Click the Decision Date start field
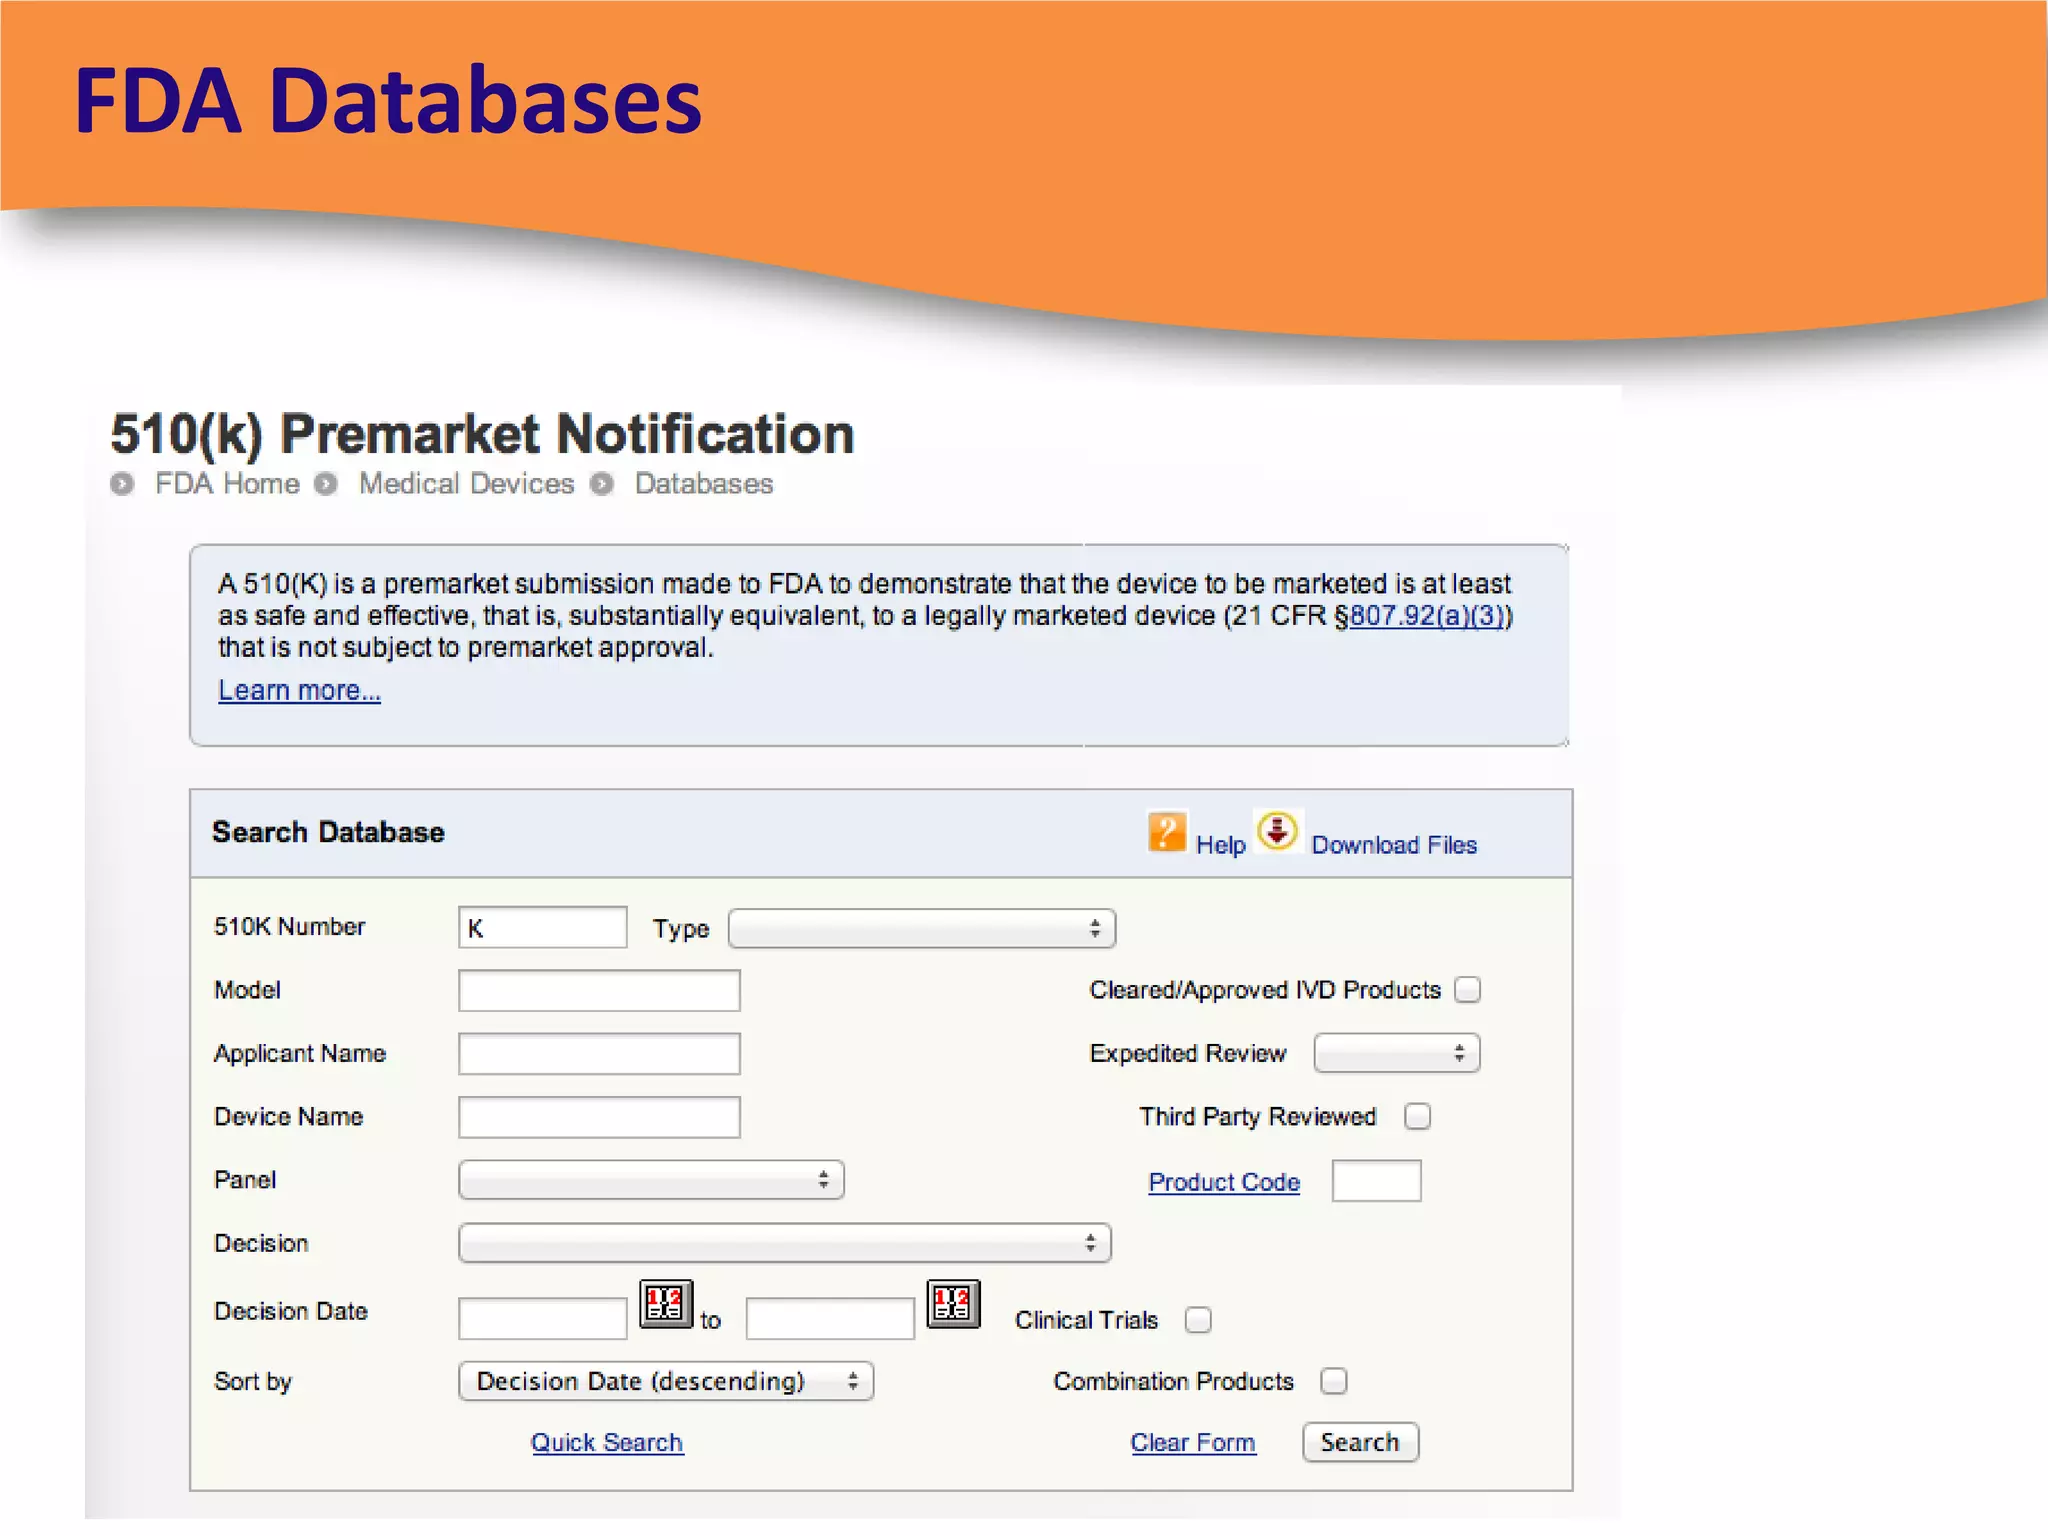Image resolution: width=2048 pixels, height=1536 pixels. [543, 1319]
